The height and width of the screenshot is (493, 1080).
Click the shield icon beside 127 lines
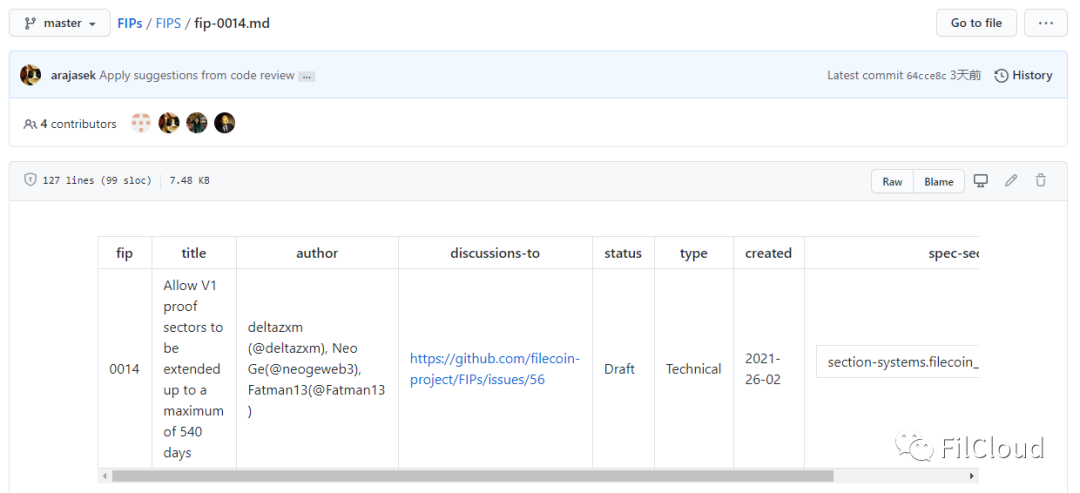[30, 180]
